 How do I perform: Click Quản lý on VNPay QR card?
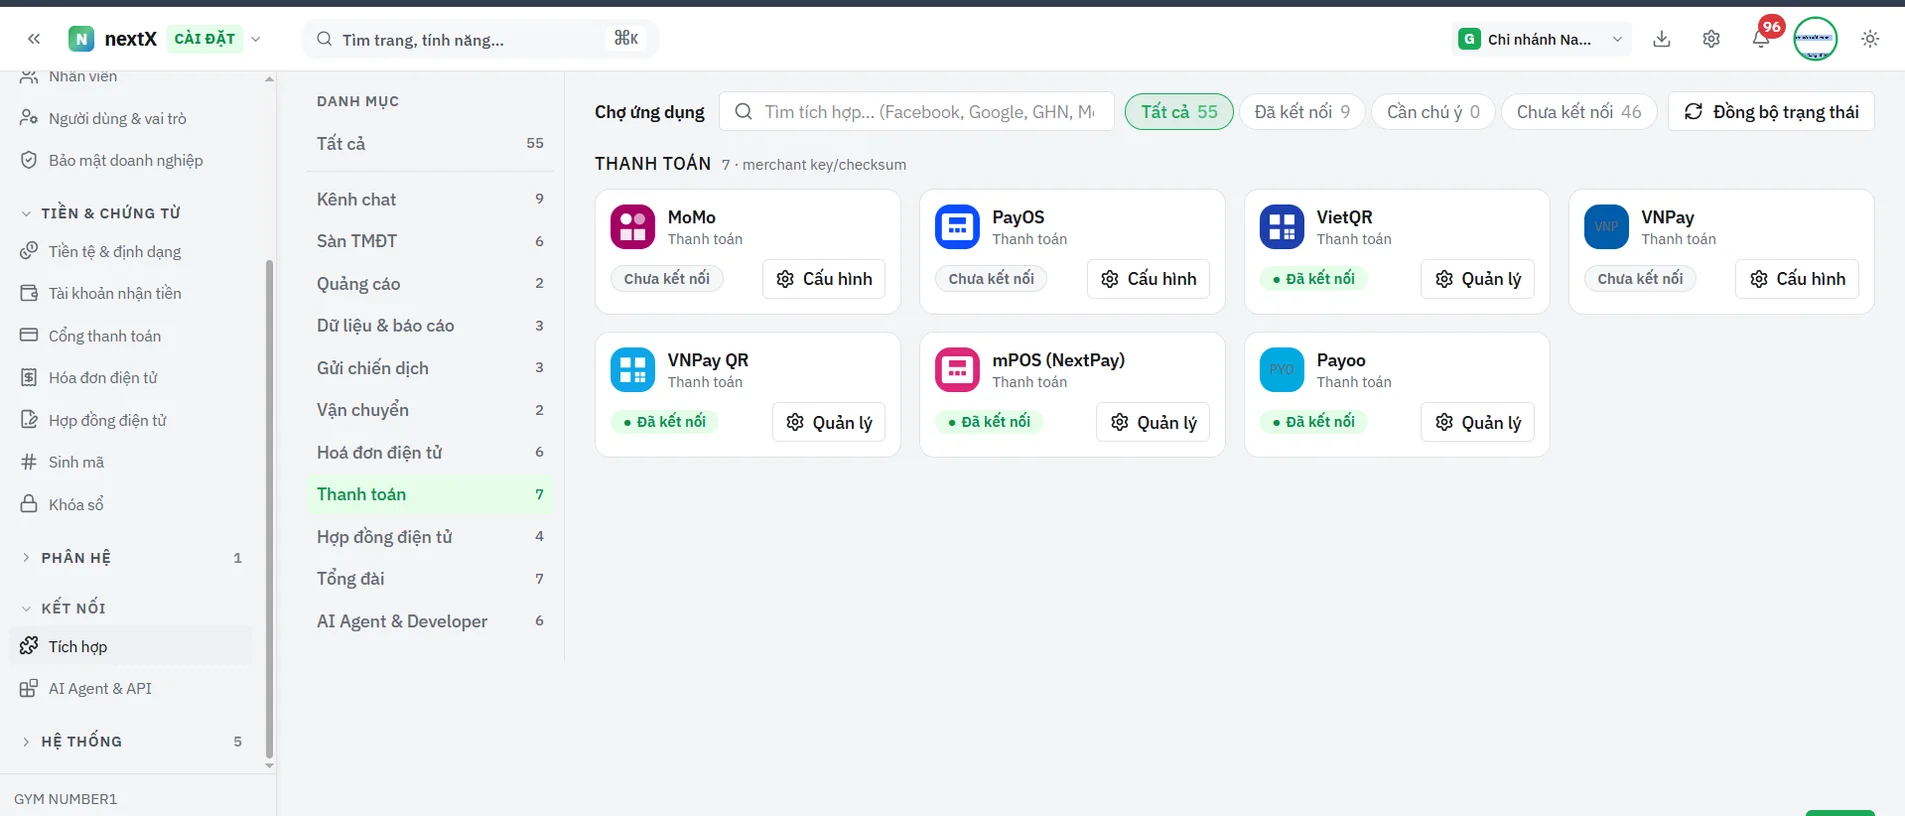tap(829, 422)
